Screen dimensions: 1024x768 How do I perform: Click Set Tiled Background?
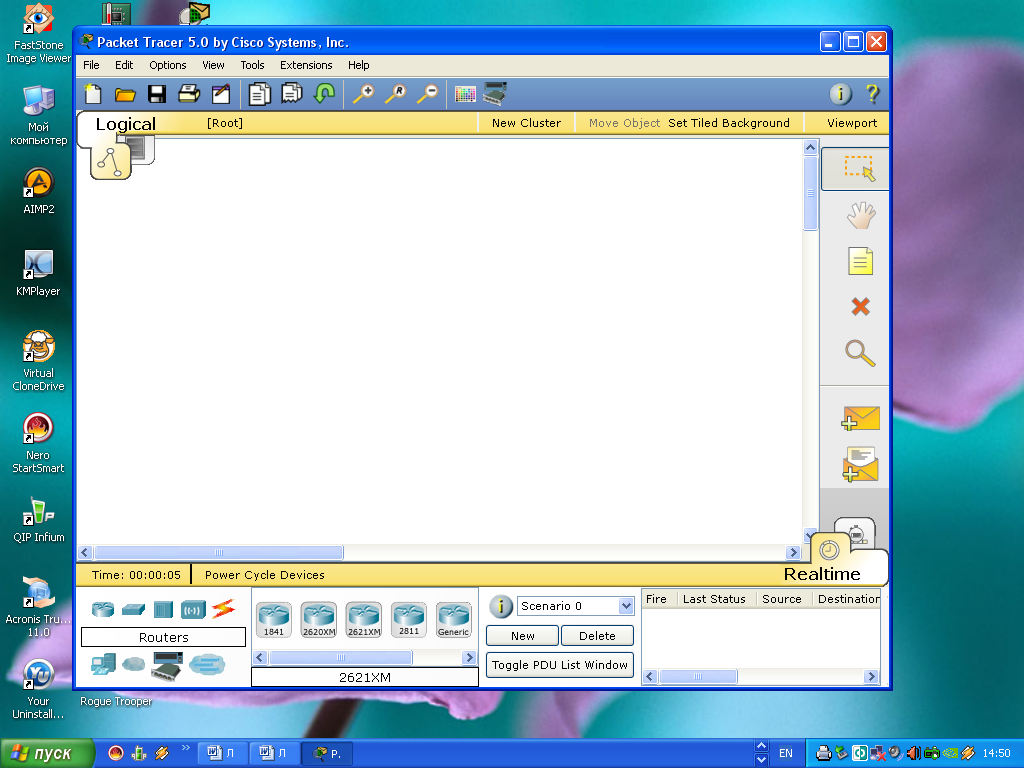[x=729, y=123]
